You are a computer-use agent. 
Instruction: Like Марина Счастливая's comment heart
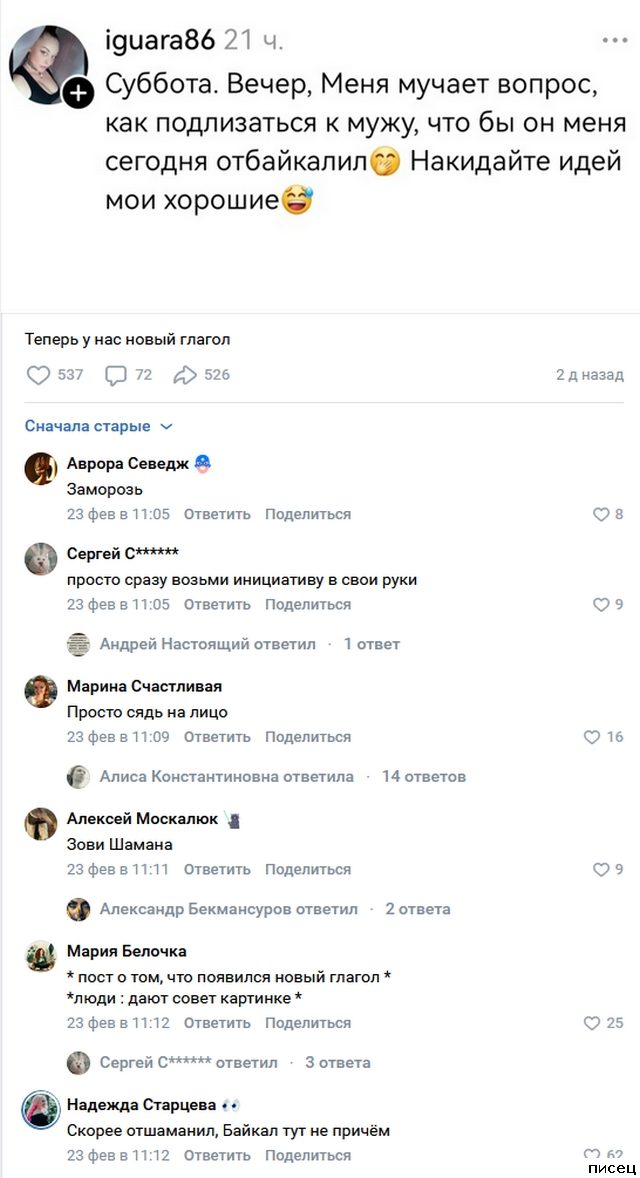(x=591, y=737)
